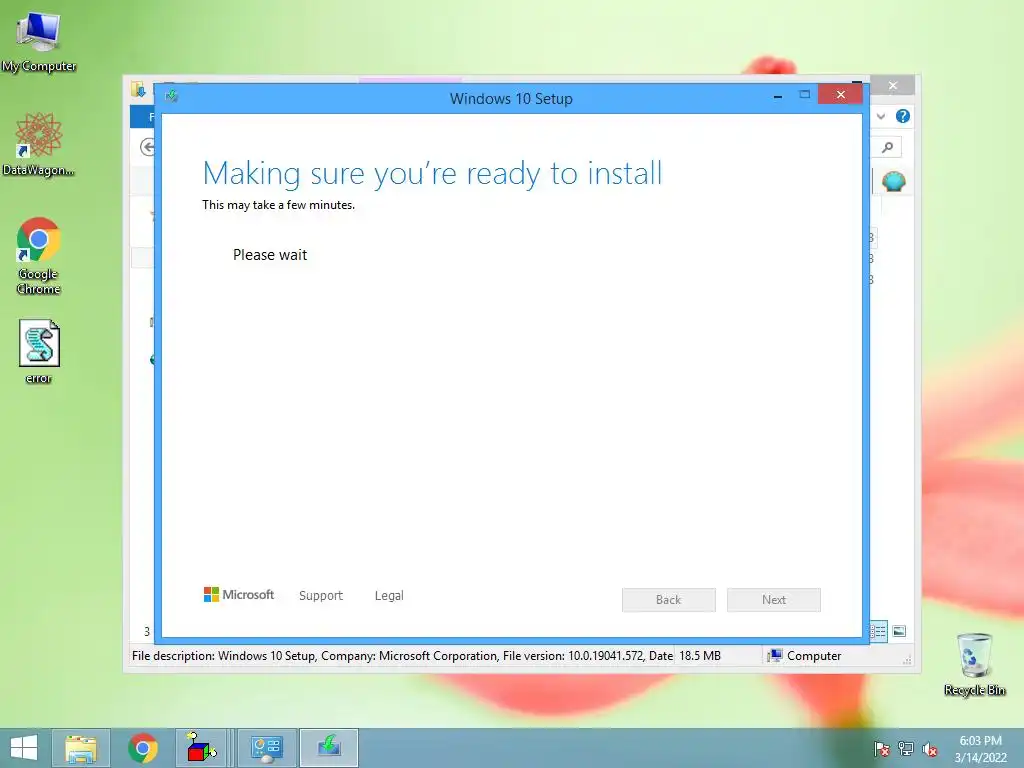The image size is (1024, 768).
Task: Minimize the Windows 10 Setup window
Action: pyautogui.click(x=778, y=96)
